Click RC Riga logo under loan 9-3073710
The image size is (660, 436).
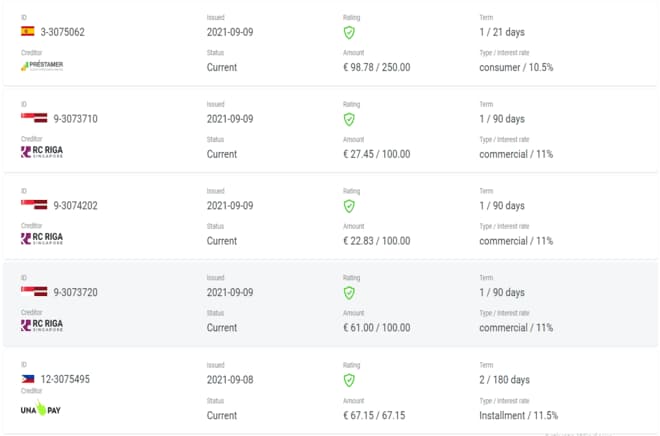click(42, 152)
